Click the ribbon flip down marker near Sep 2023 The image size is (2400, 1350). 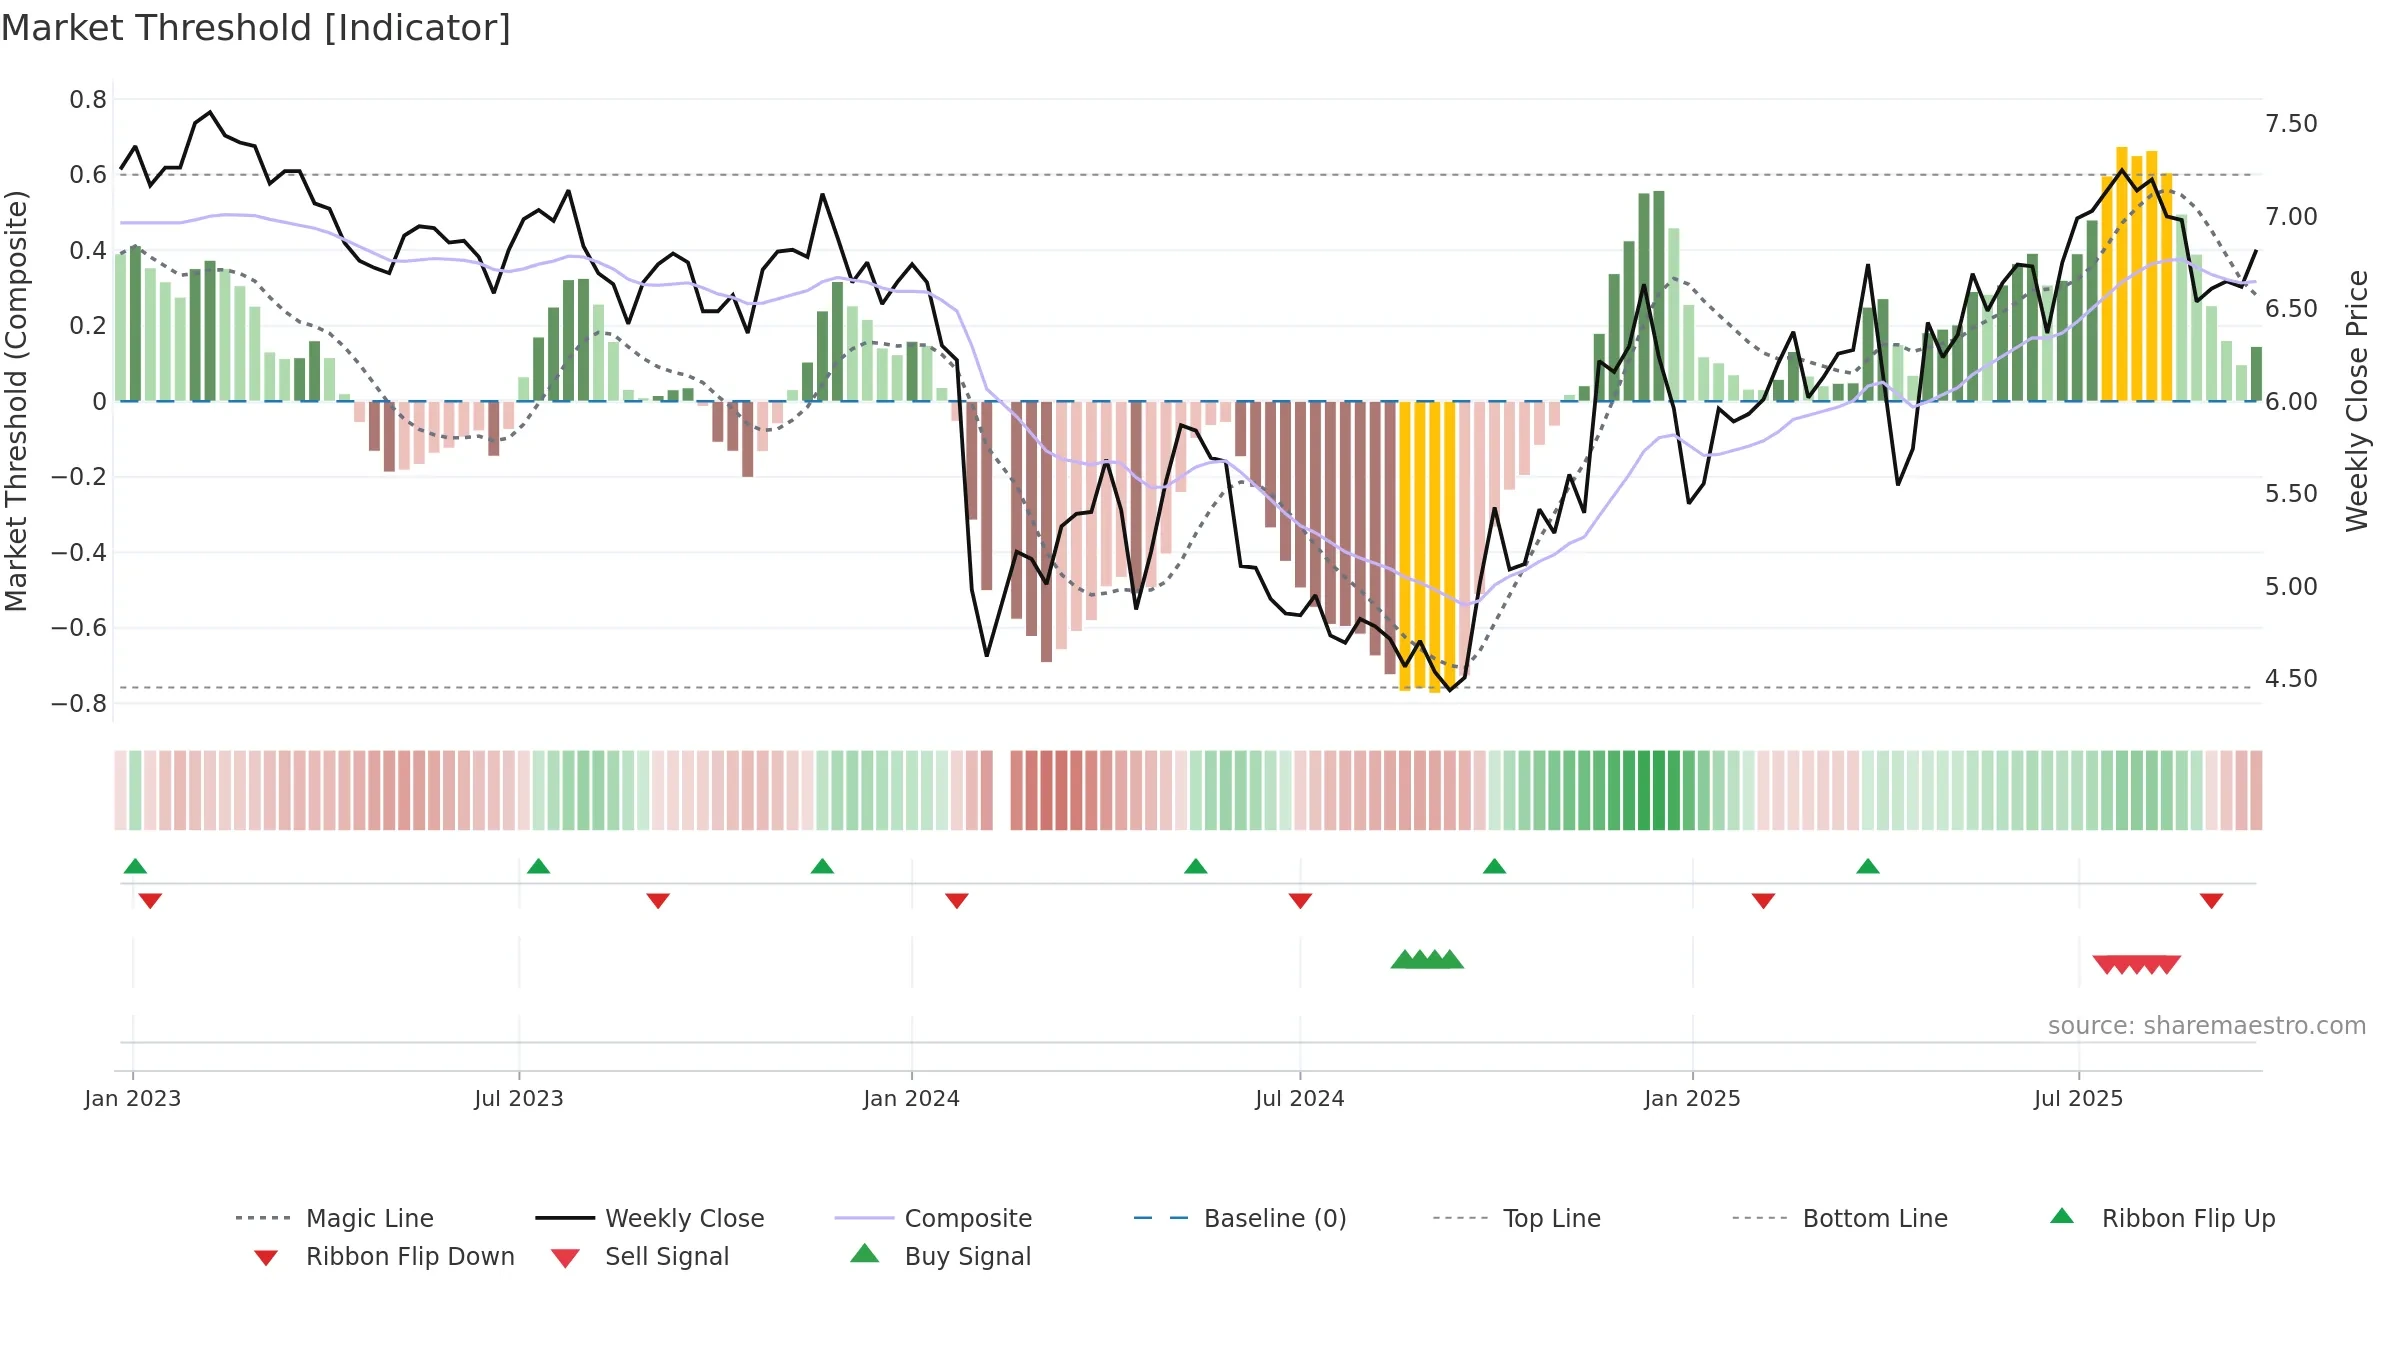tap(658, 901)
